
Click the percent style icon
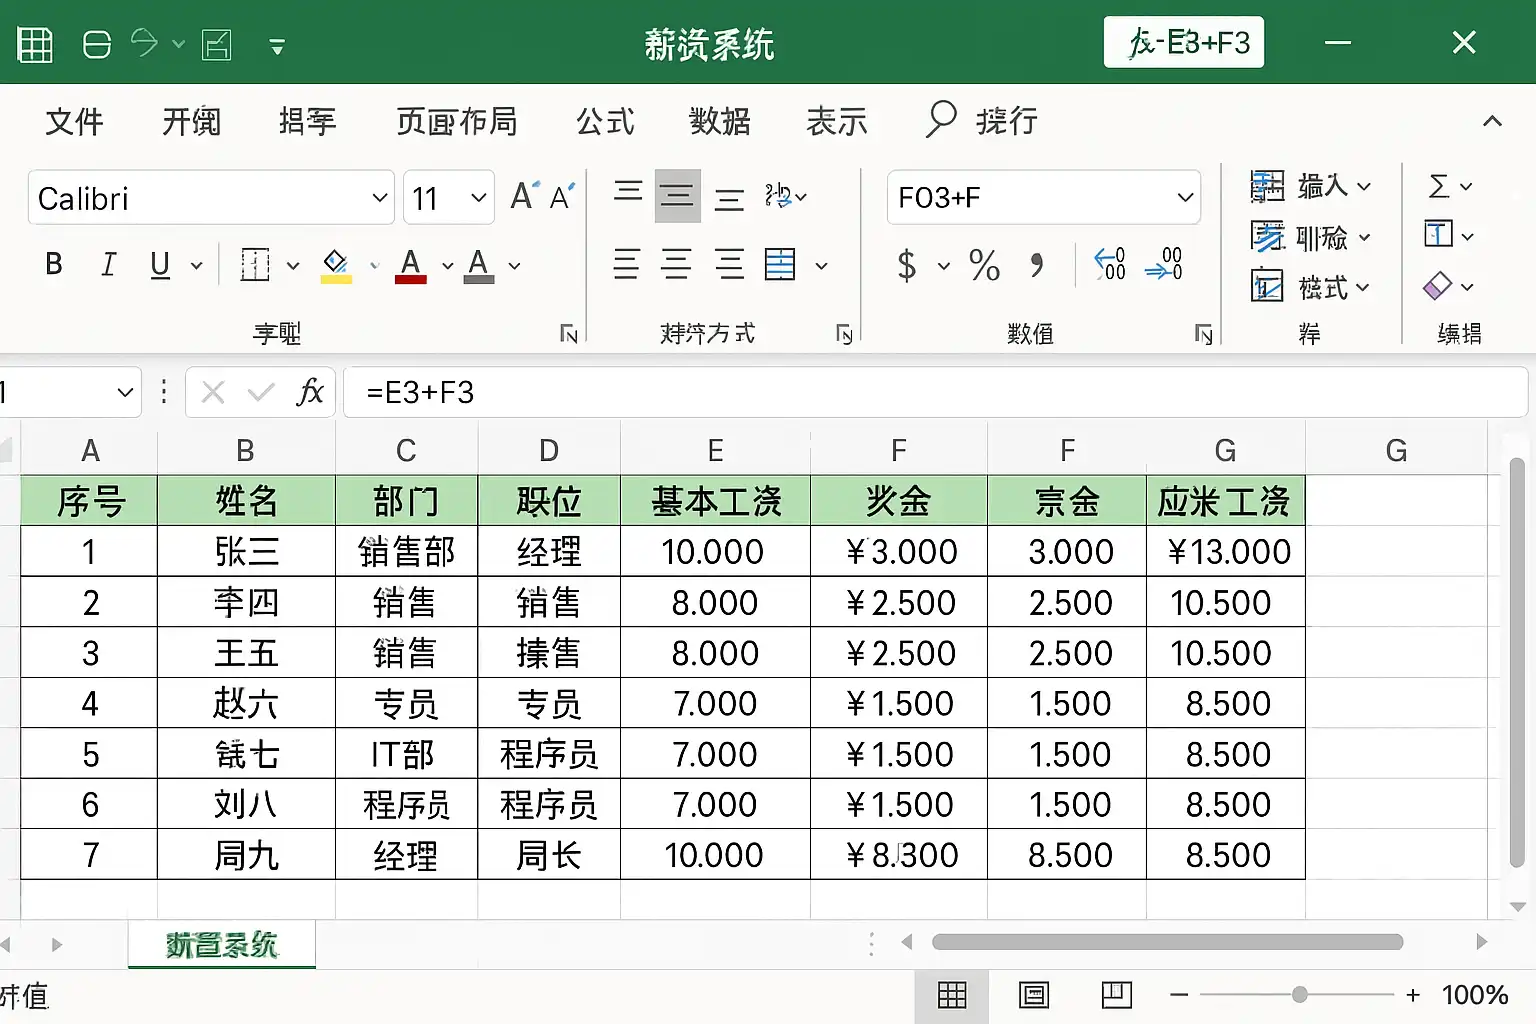(984, 265)
